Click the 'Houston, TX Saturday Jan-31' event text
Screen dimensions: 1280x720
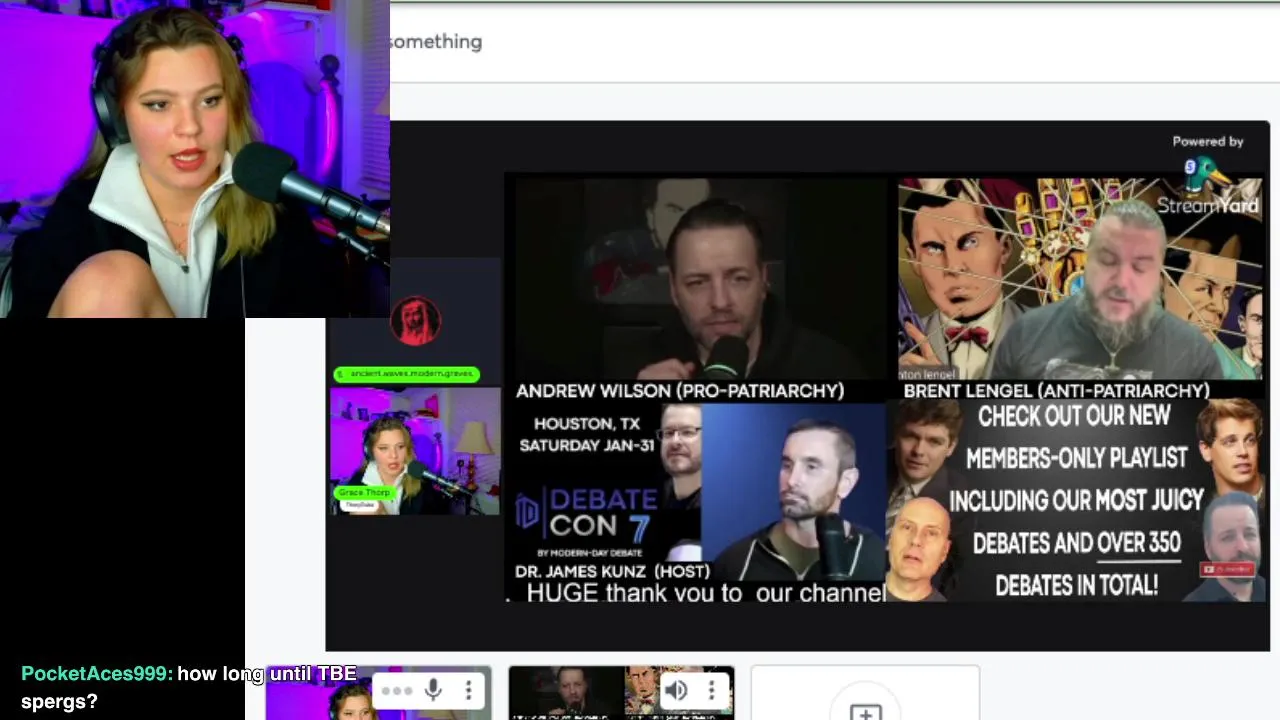pyautogui.click(x=587, y=435)
